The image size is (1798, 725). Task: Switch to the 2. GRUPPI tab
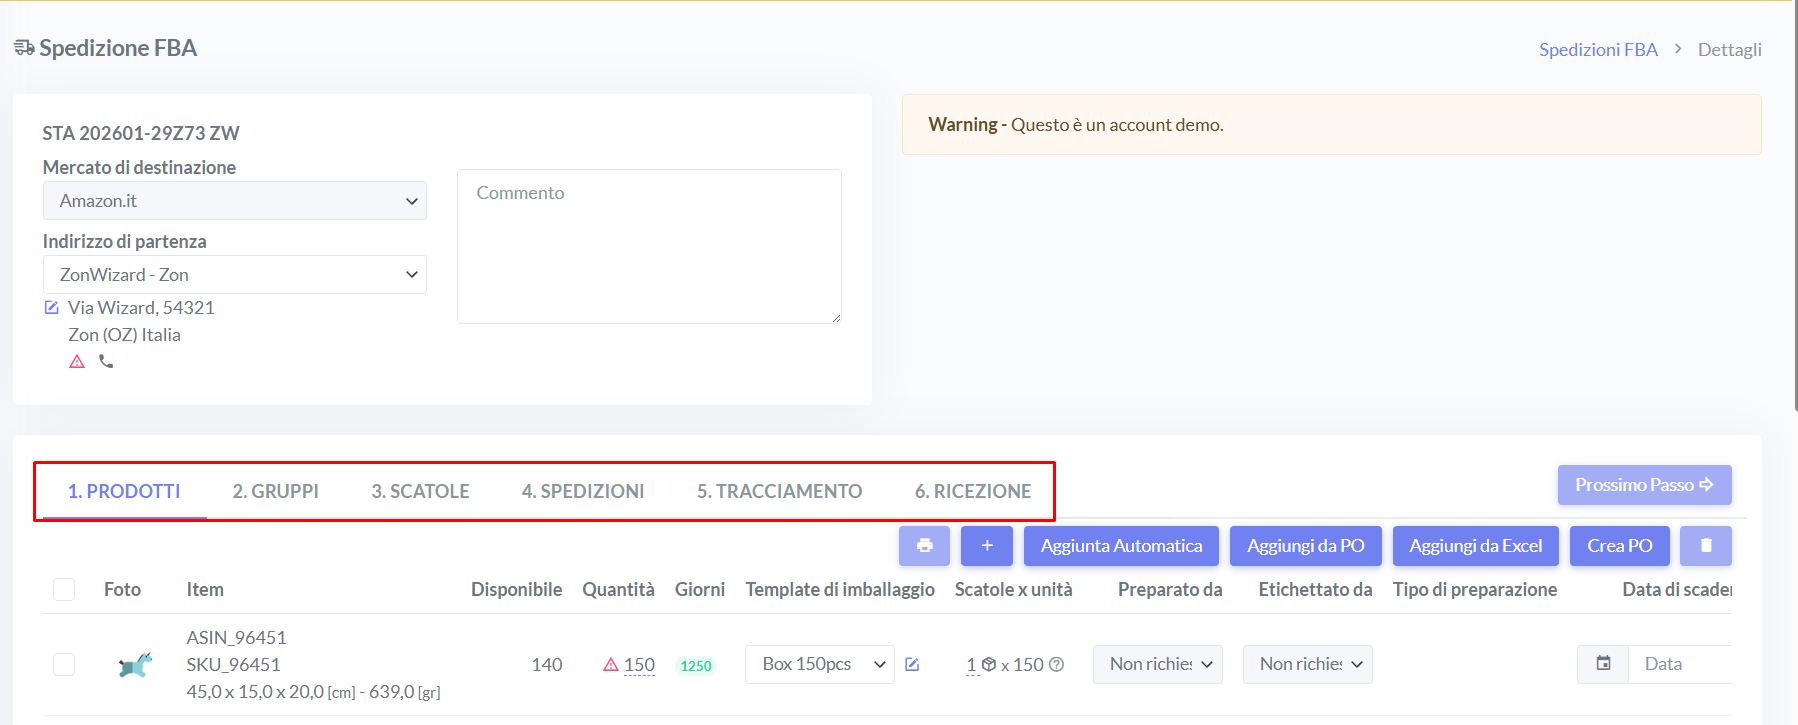(x=275, y=492)
